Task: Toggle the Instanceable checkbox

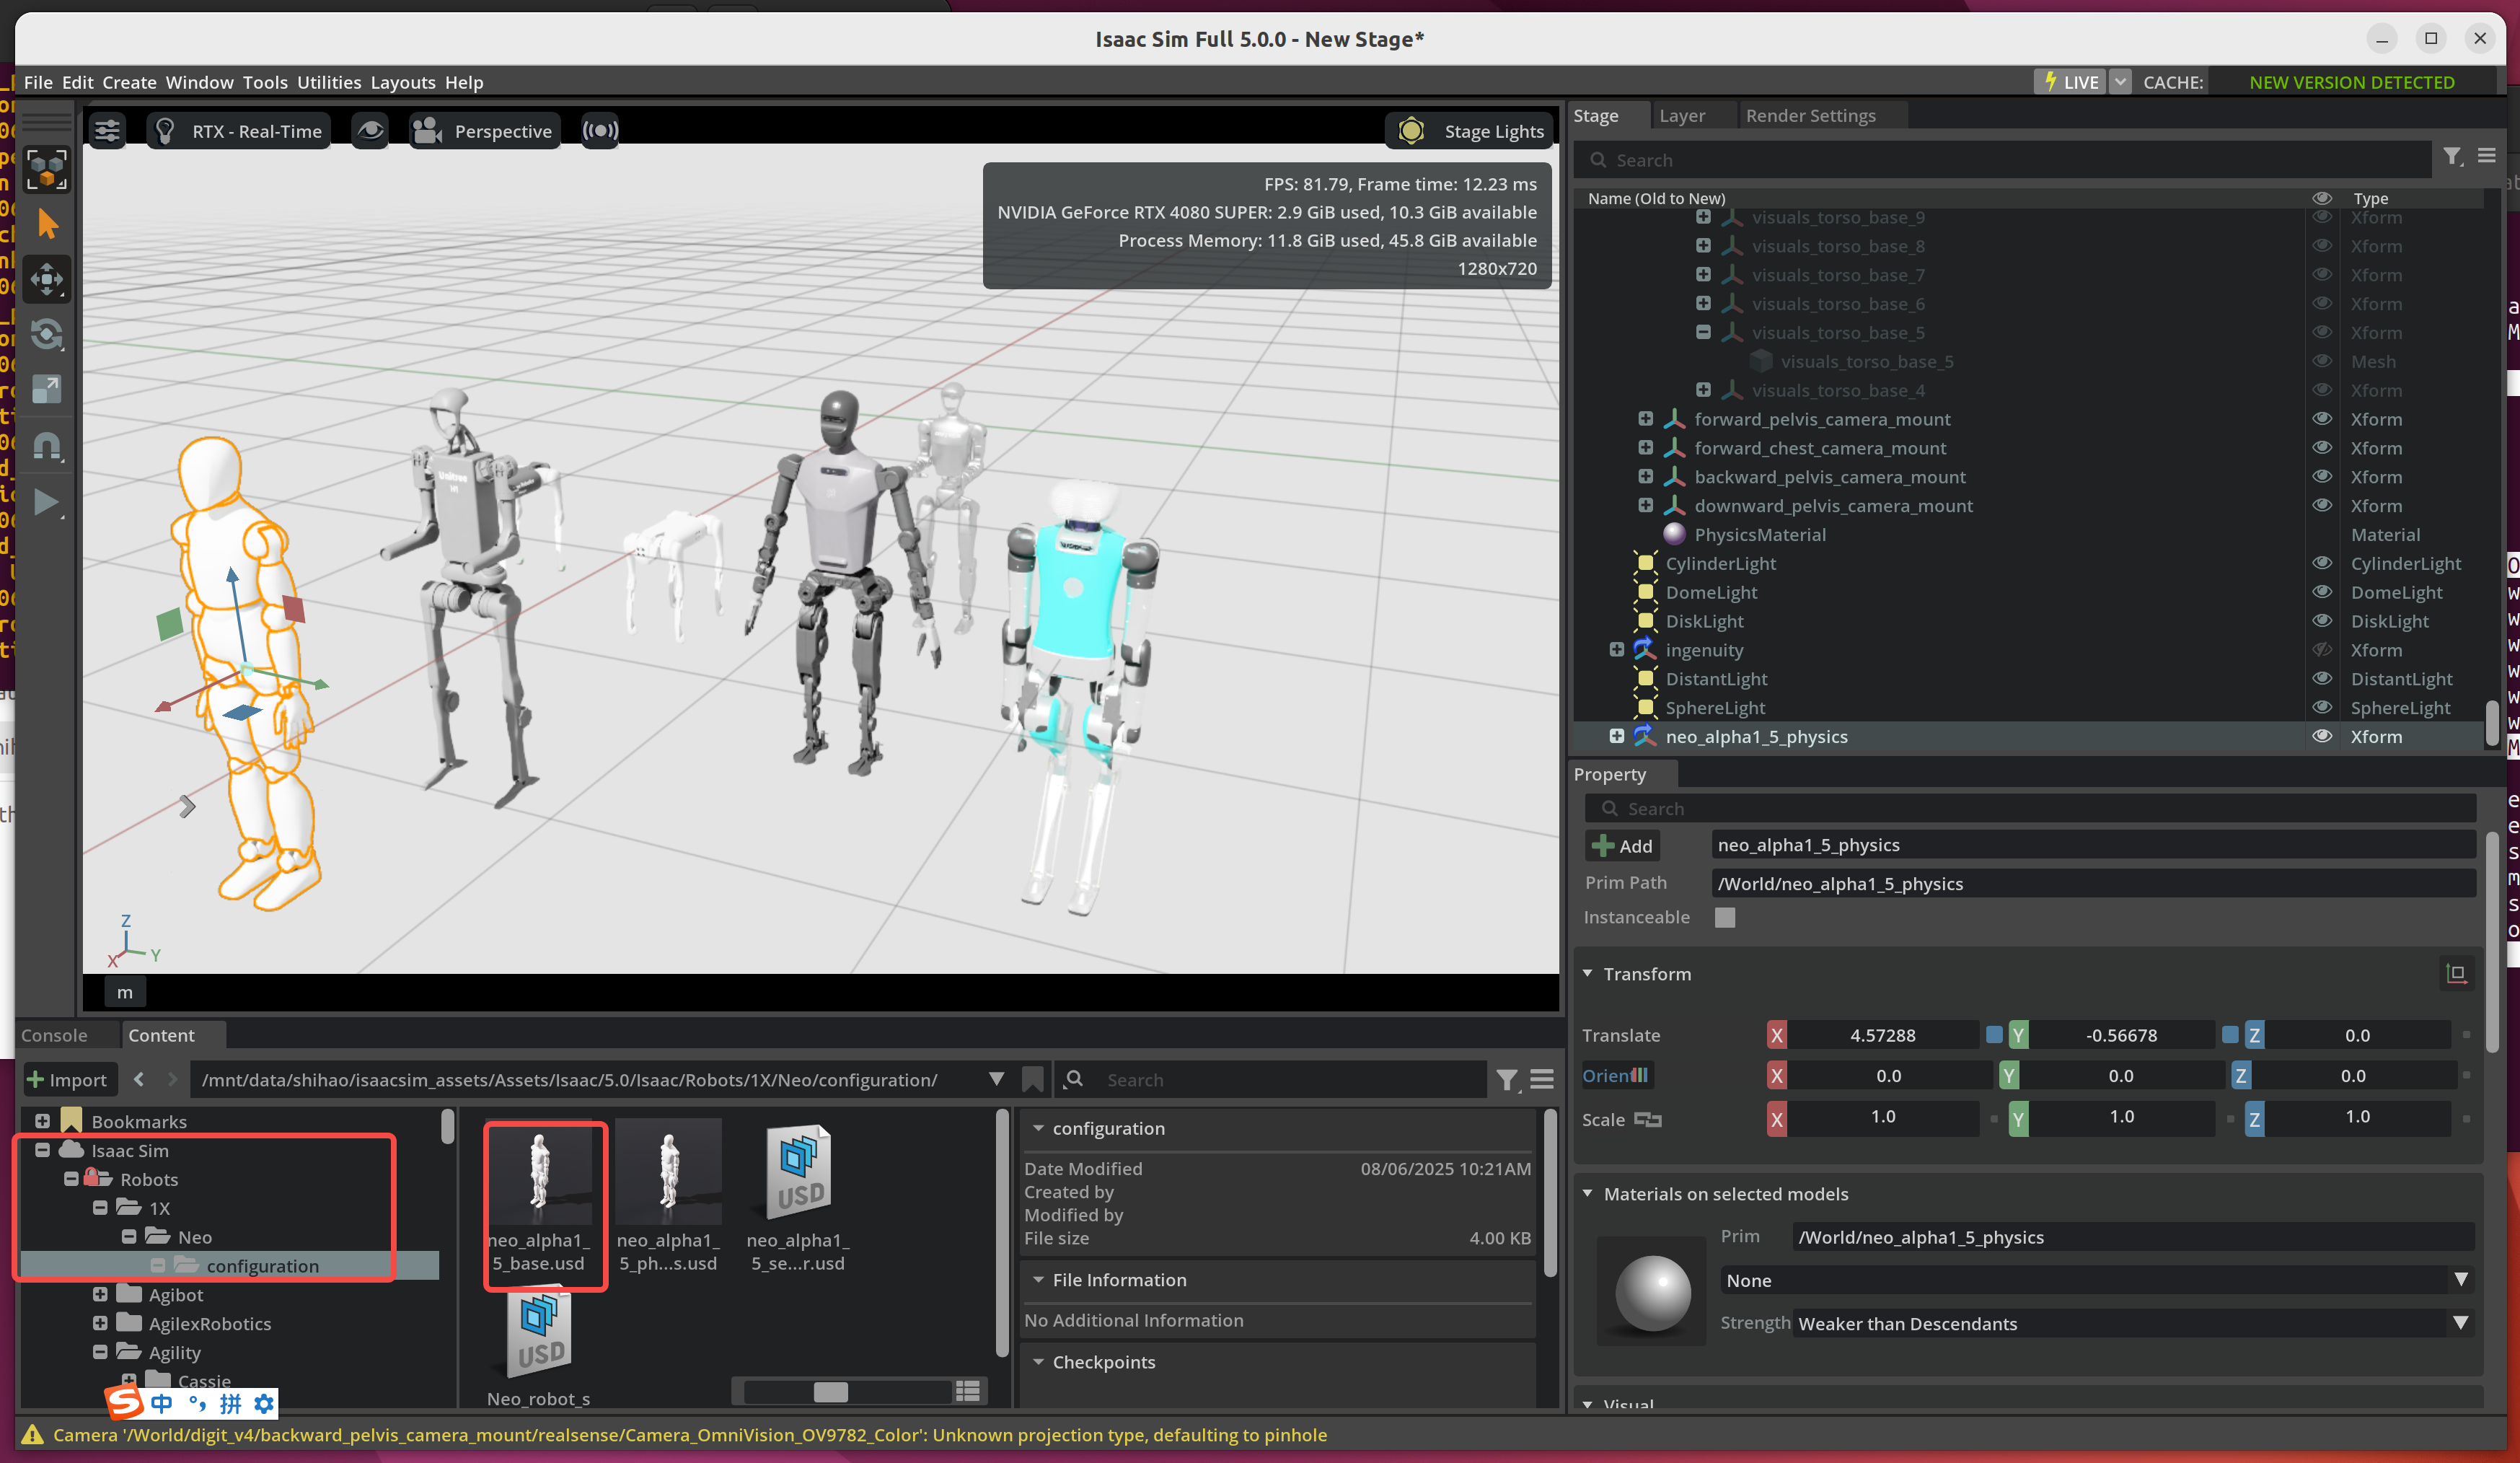Action: coord(1725,917)
